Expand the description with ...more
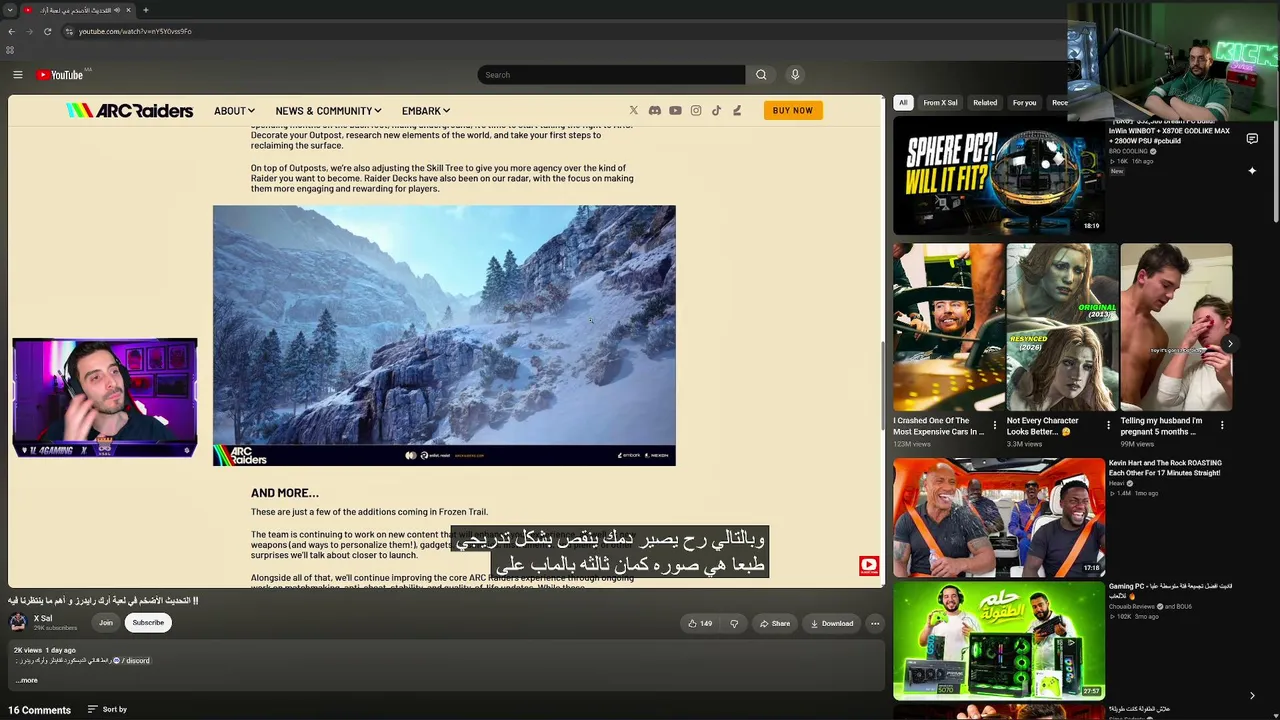 pyautogui.click(x=27, y=680)
